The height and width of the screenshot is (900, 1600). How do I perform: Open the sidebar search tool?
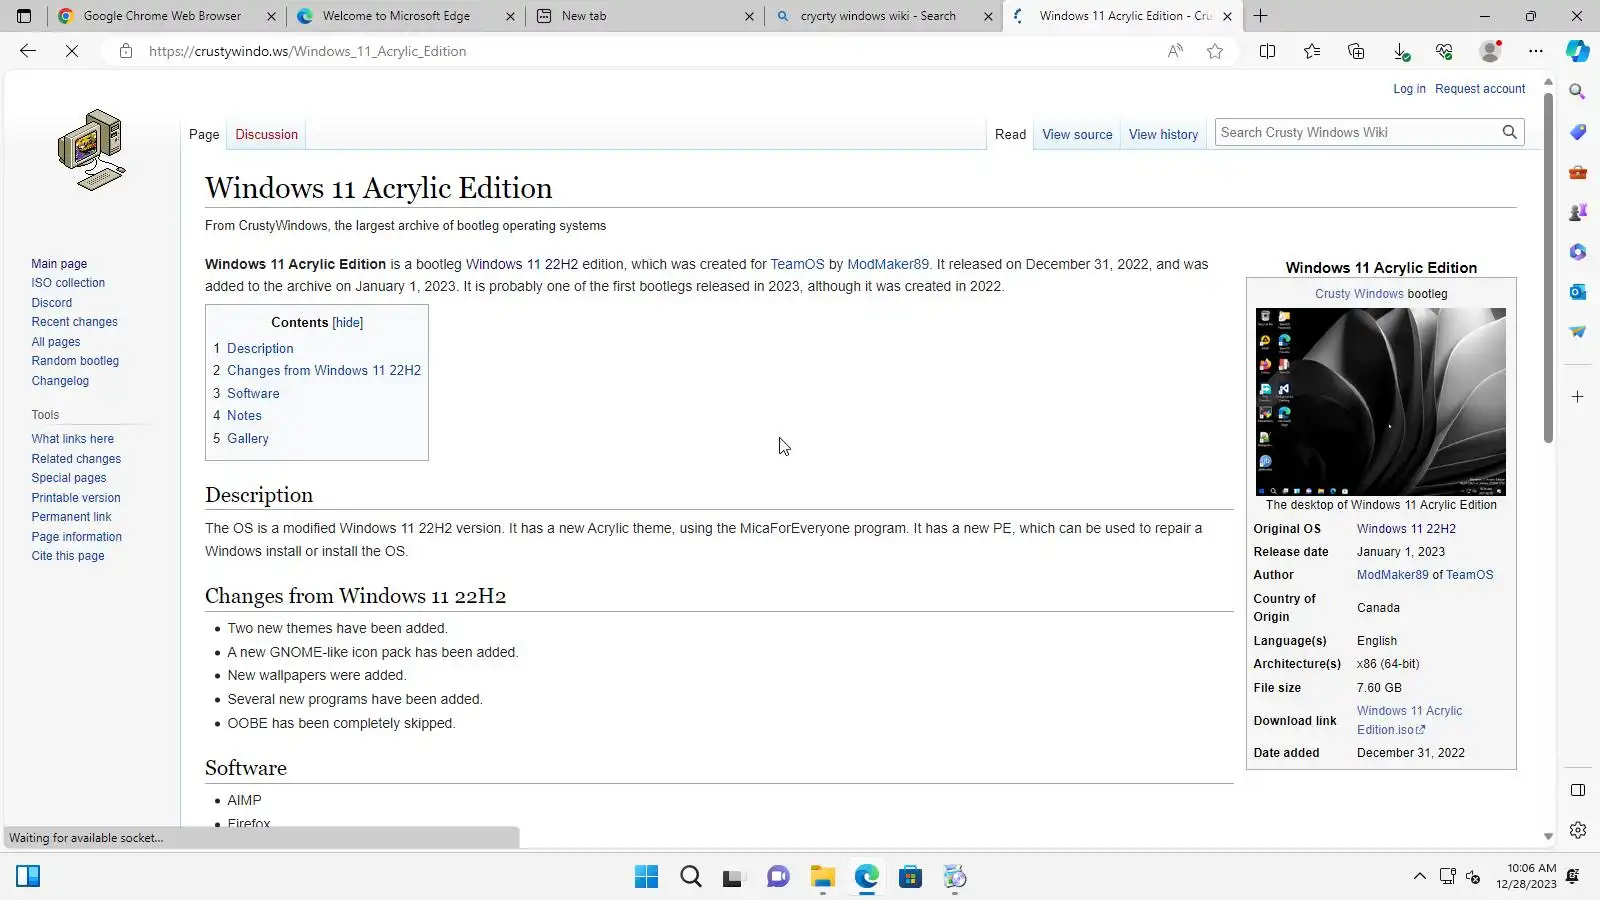1578,92
